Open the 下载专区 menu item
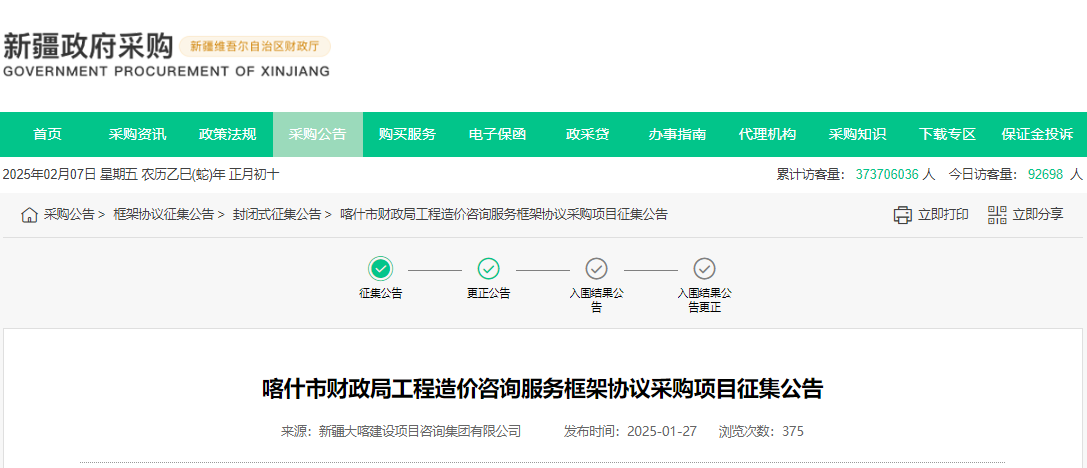The width and height of the screenshot is (1087, 468). 947,134
